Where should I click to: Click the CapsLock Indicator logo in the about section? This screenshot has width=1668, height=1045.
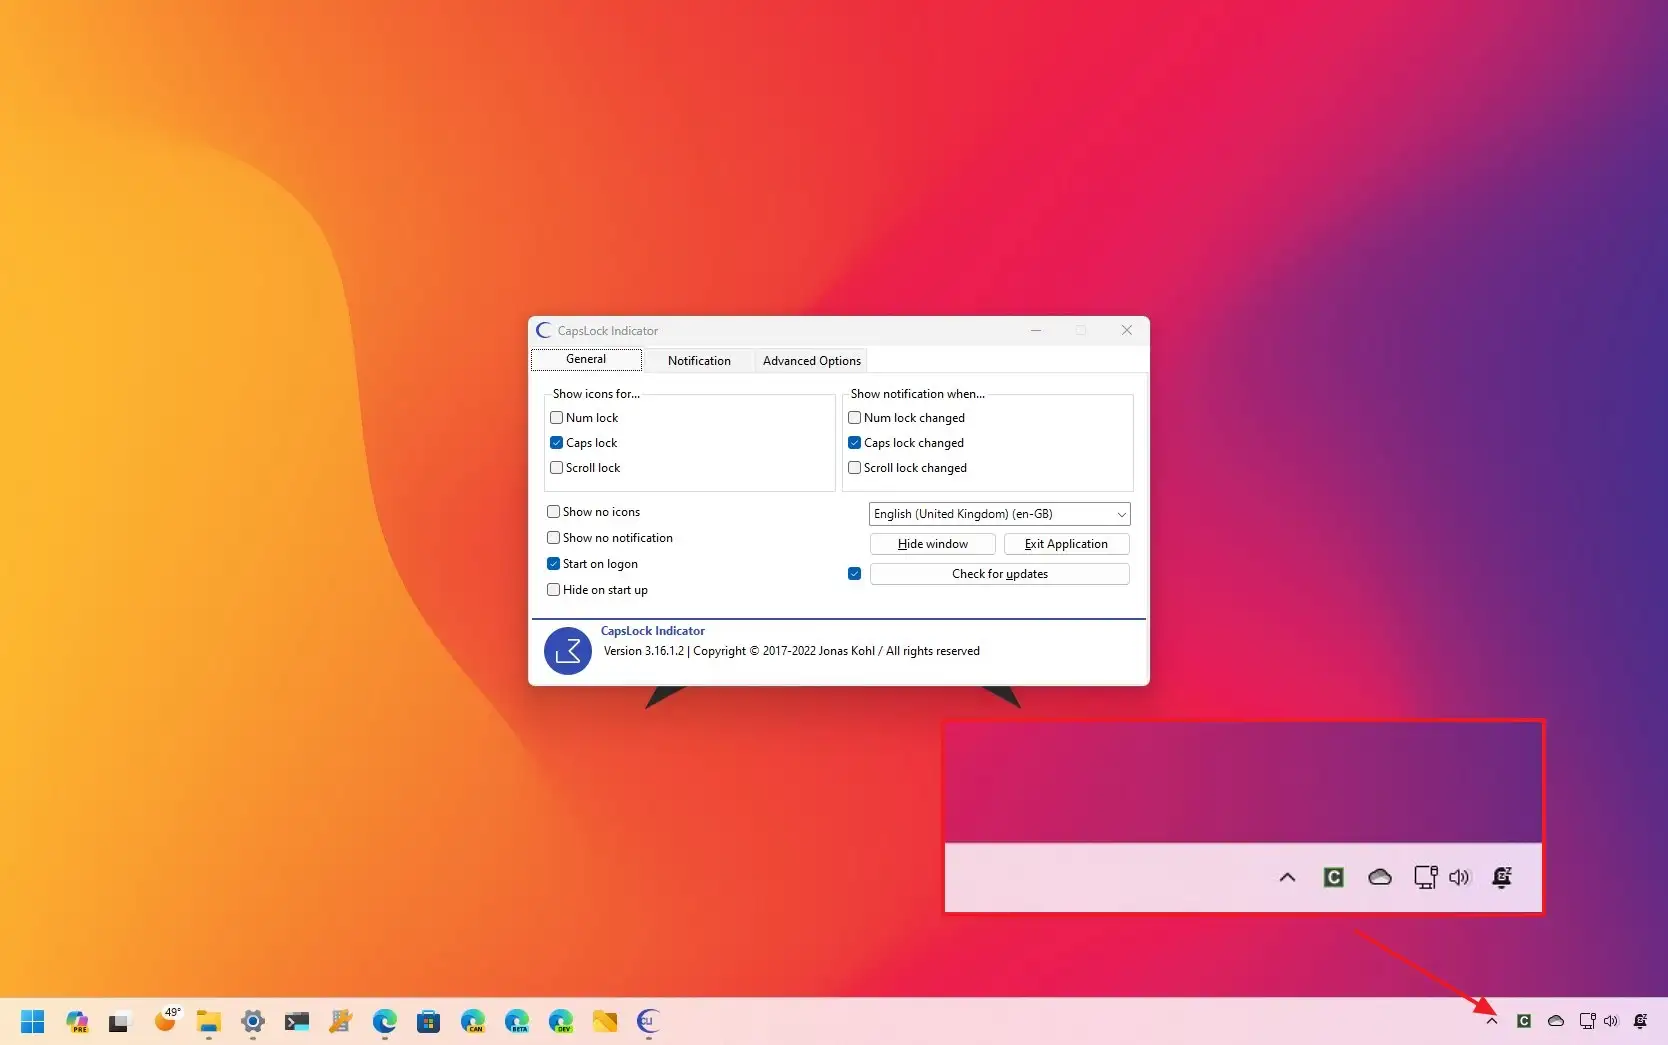(x=567, y=651)
